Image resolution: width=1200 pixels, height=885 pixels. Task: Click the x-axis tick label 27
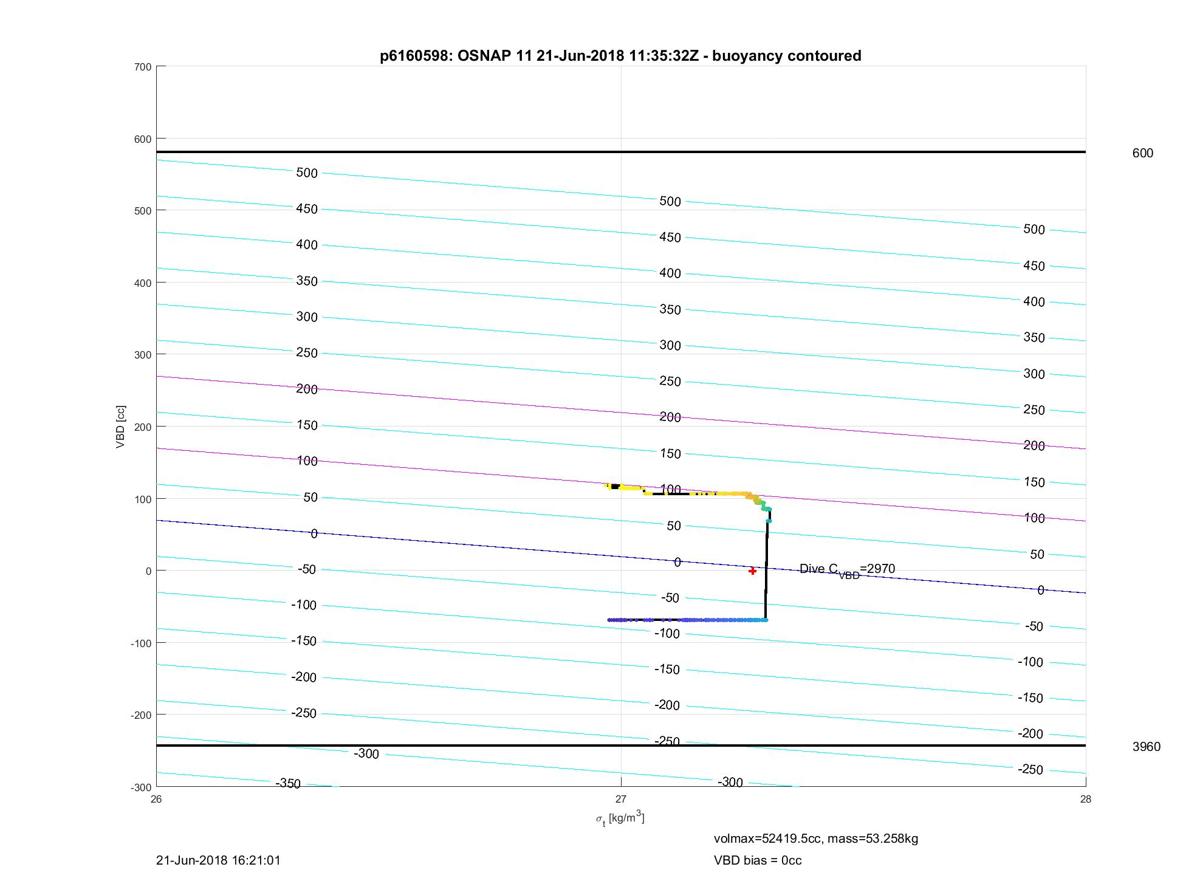click(x=621, y=799)
